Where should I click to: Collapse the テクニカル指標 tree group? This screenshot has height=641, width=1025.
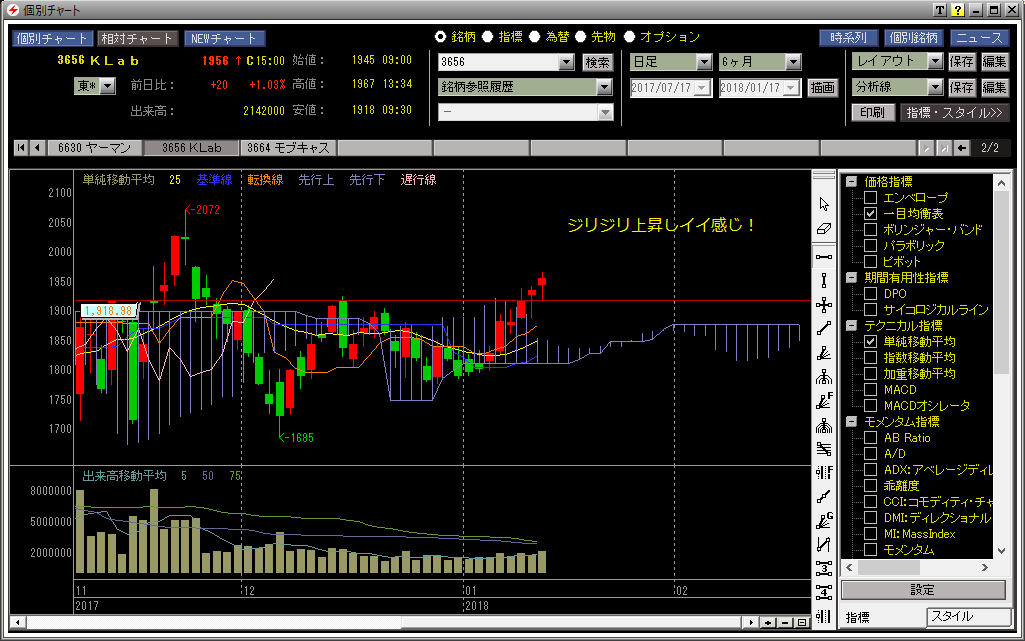tap(851, 325)
